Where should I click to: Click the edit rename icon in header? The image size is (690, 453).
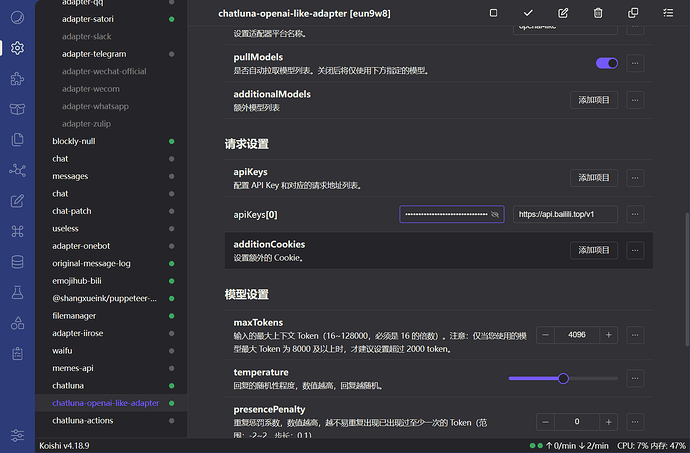[563, 13]
